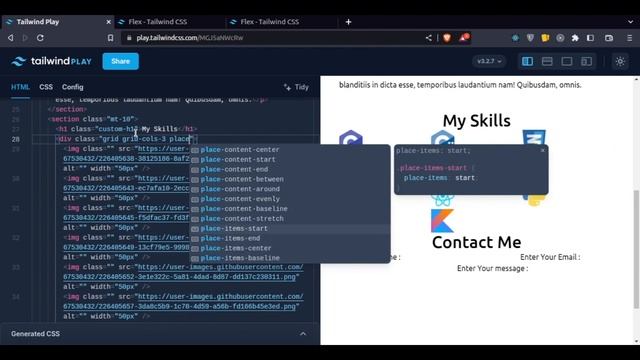Choose place-content-end suggestion
Viewport: 640px width, 360px height.
(x=289, y=169)
